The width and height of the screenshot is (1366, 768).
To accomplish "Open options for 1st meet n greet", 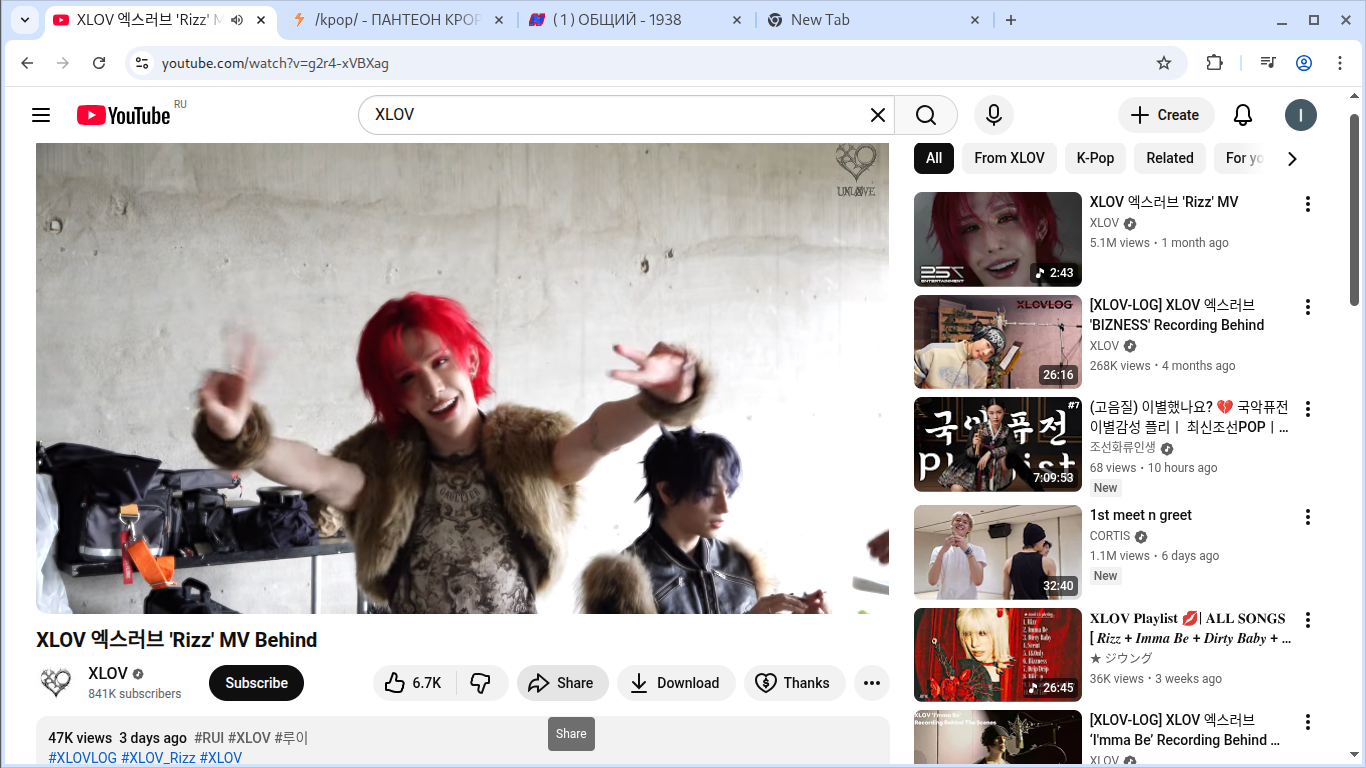I will [x=1307, y=517].
